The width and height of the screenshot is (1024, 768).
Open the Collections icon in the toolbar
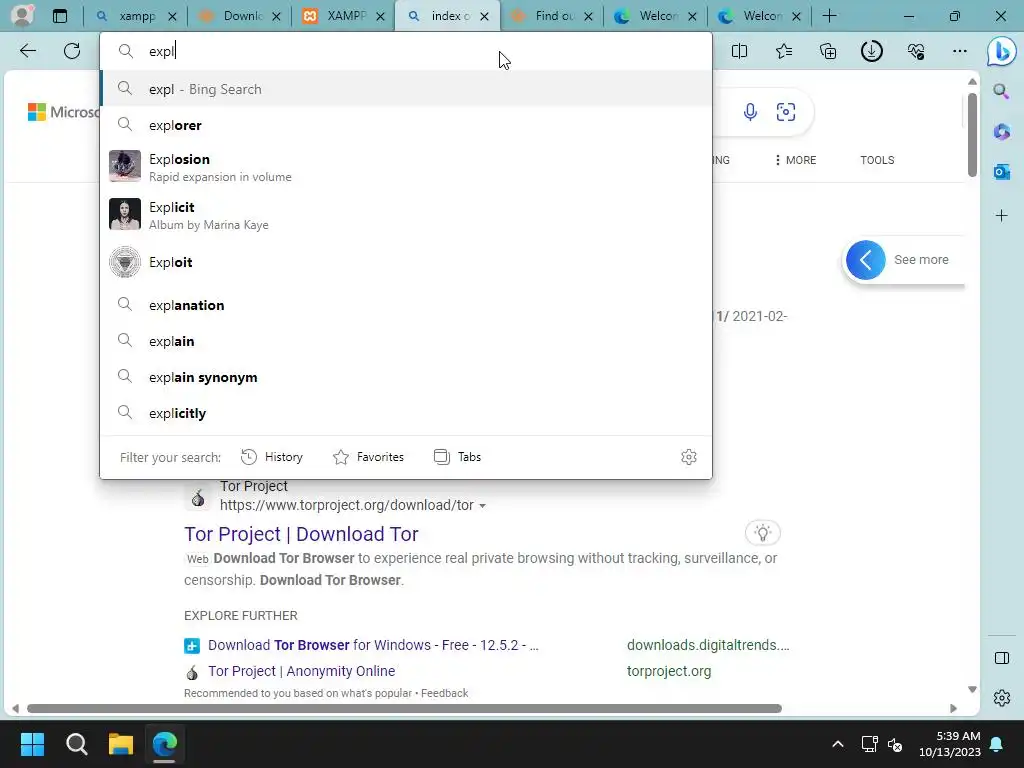[x=827, y=51]
